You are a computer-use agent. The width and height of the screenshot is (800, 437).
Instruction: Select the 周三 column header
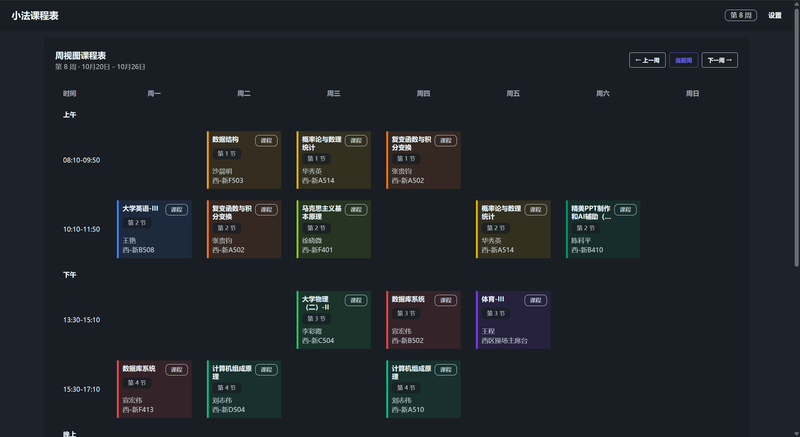coord(334,93)
